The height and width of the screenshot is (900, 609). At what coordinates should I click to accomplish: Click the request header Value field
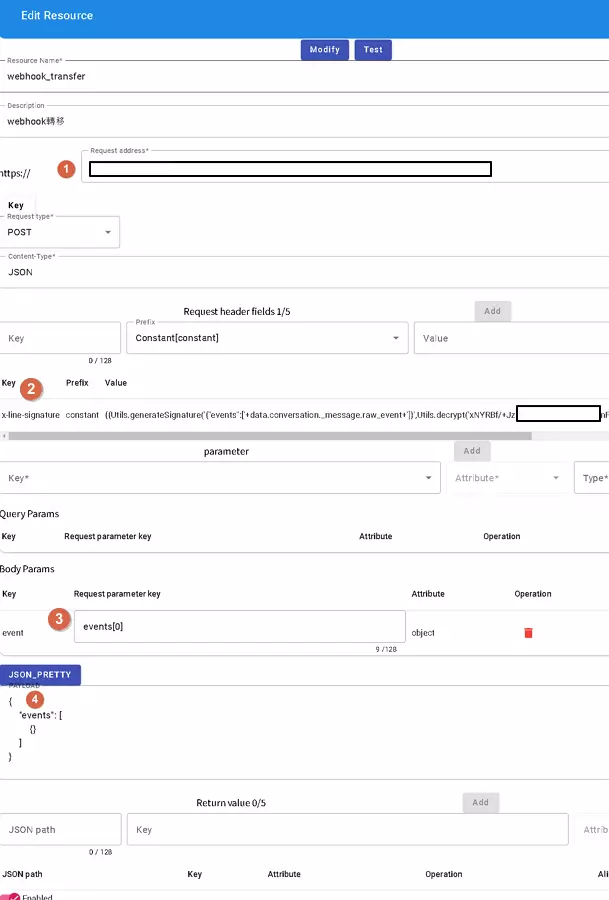point(510,338)
